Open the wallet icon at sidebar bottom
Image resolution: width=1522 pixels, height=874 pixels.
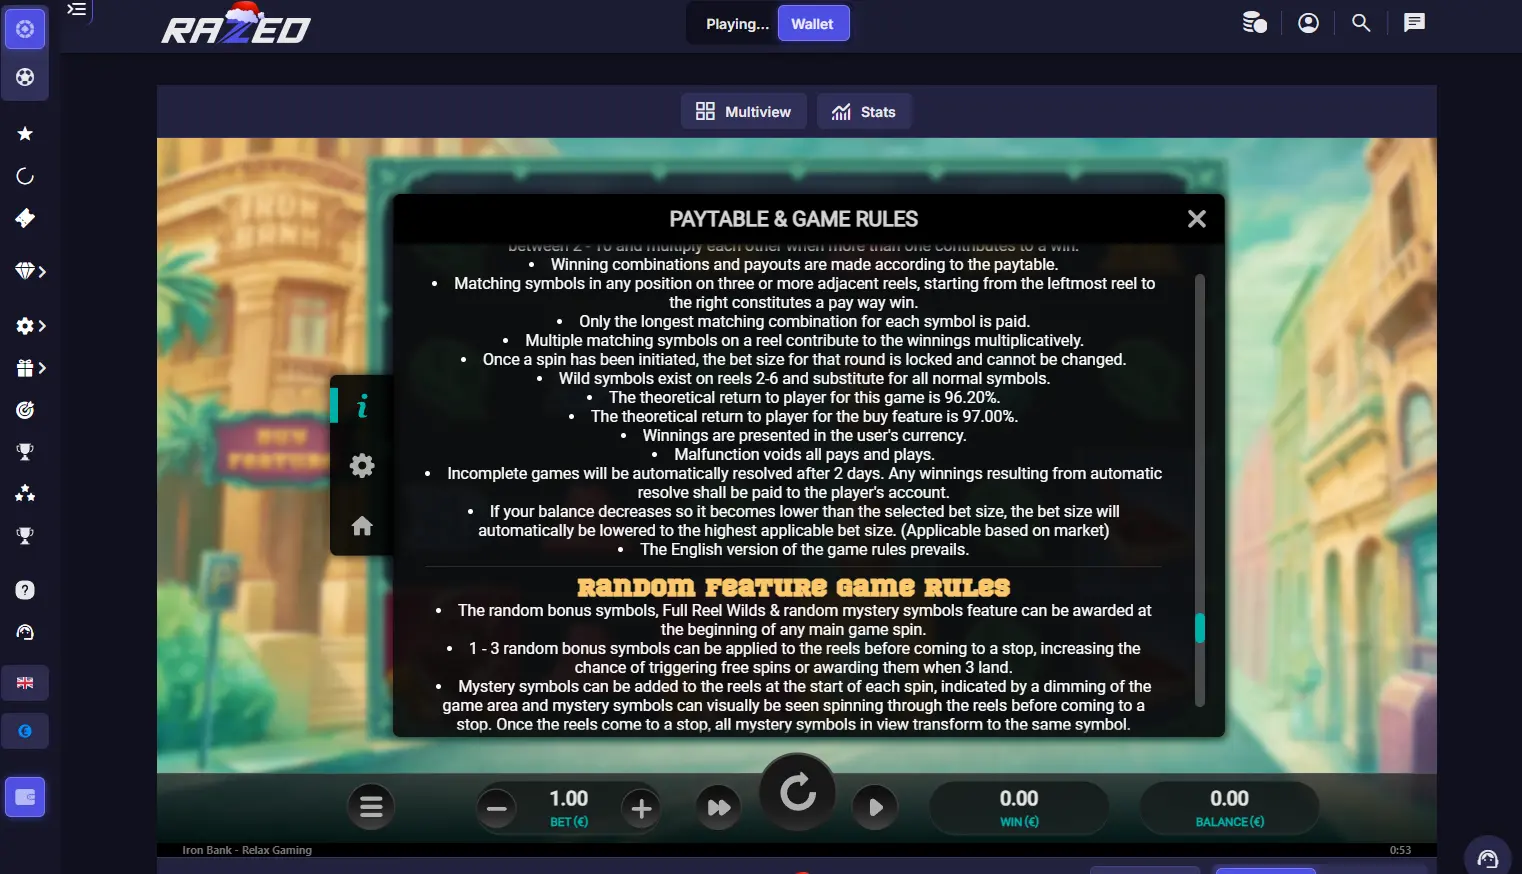[25, 797]
